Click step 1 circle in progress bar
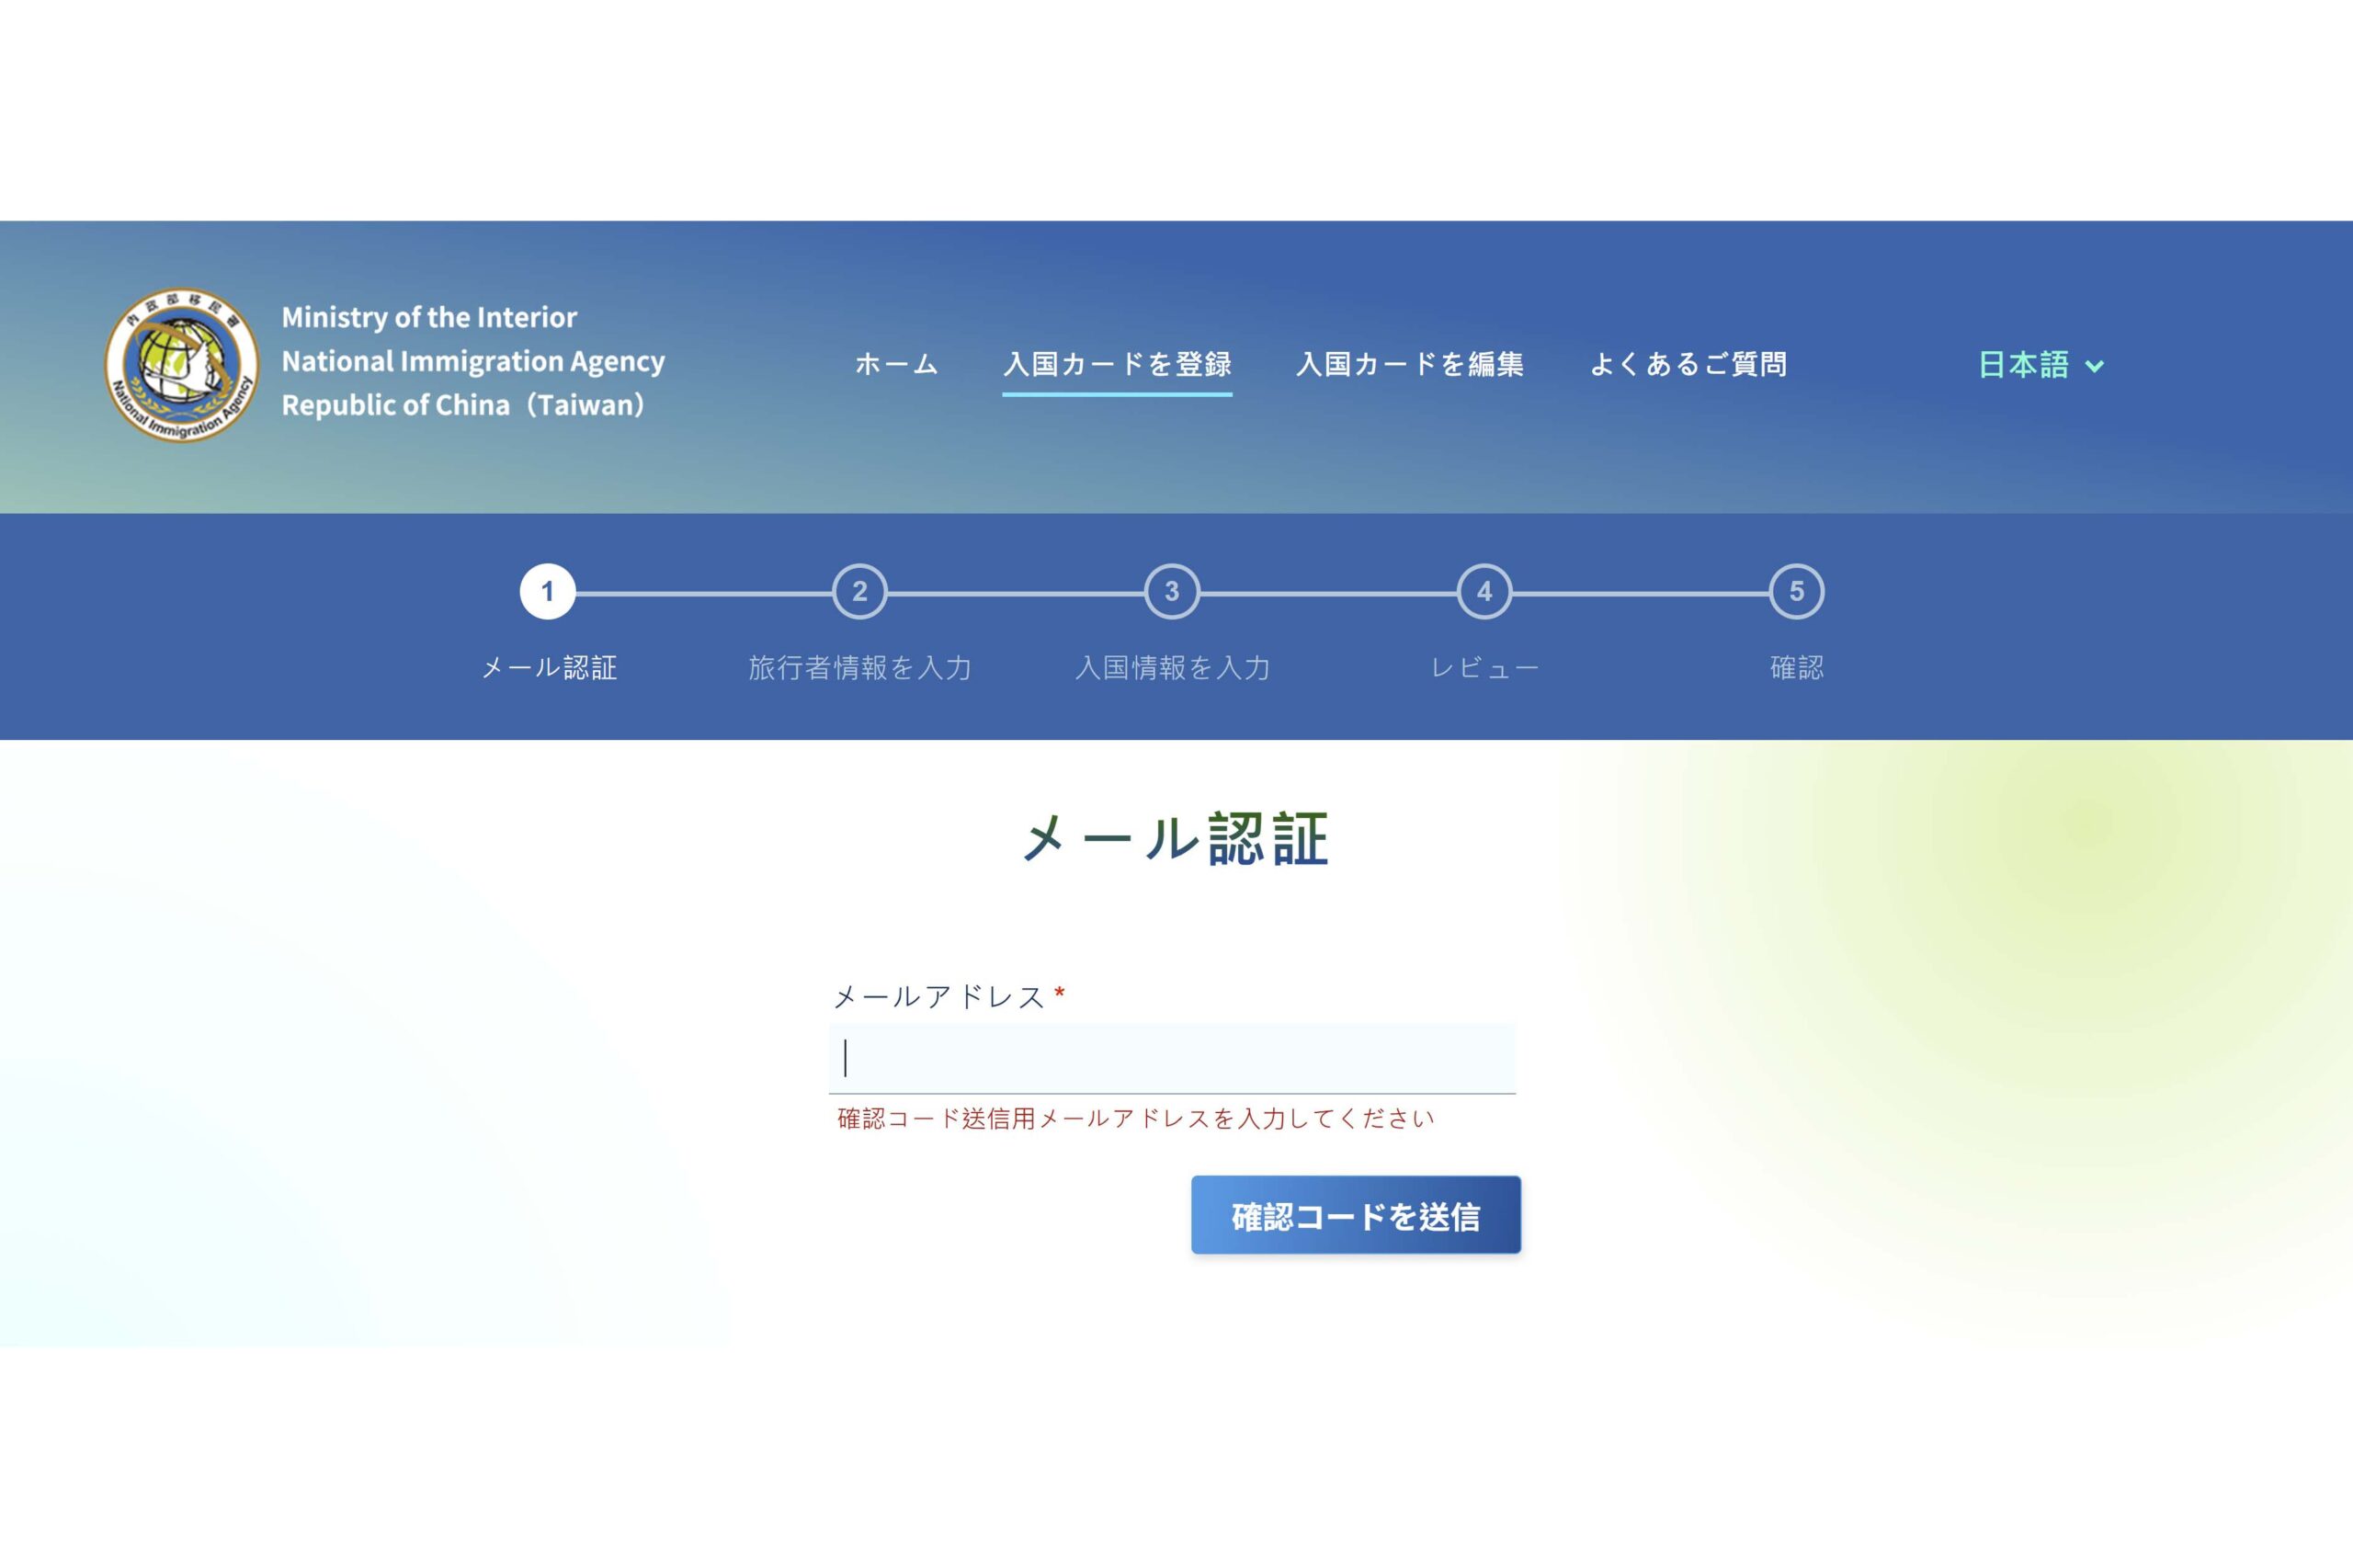This screenshot has width=2353, height=1568. click(547, 592)
